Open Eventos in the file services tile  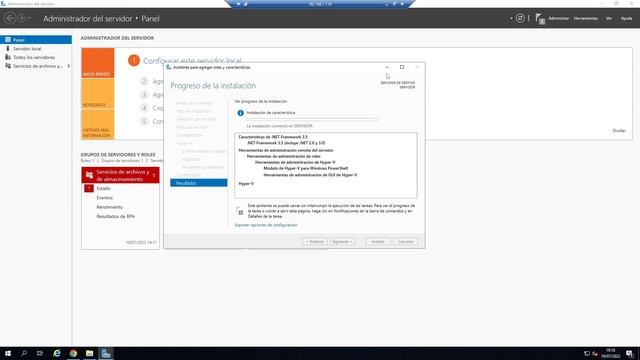pos(104,198)
